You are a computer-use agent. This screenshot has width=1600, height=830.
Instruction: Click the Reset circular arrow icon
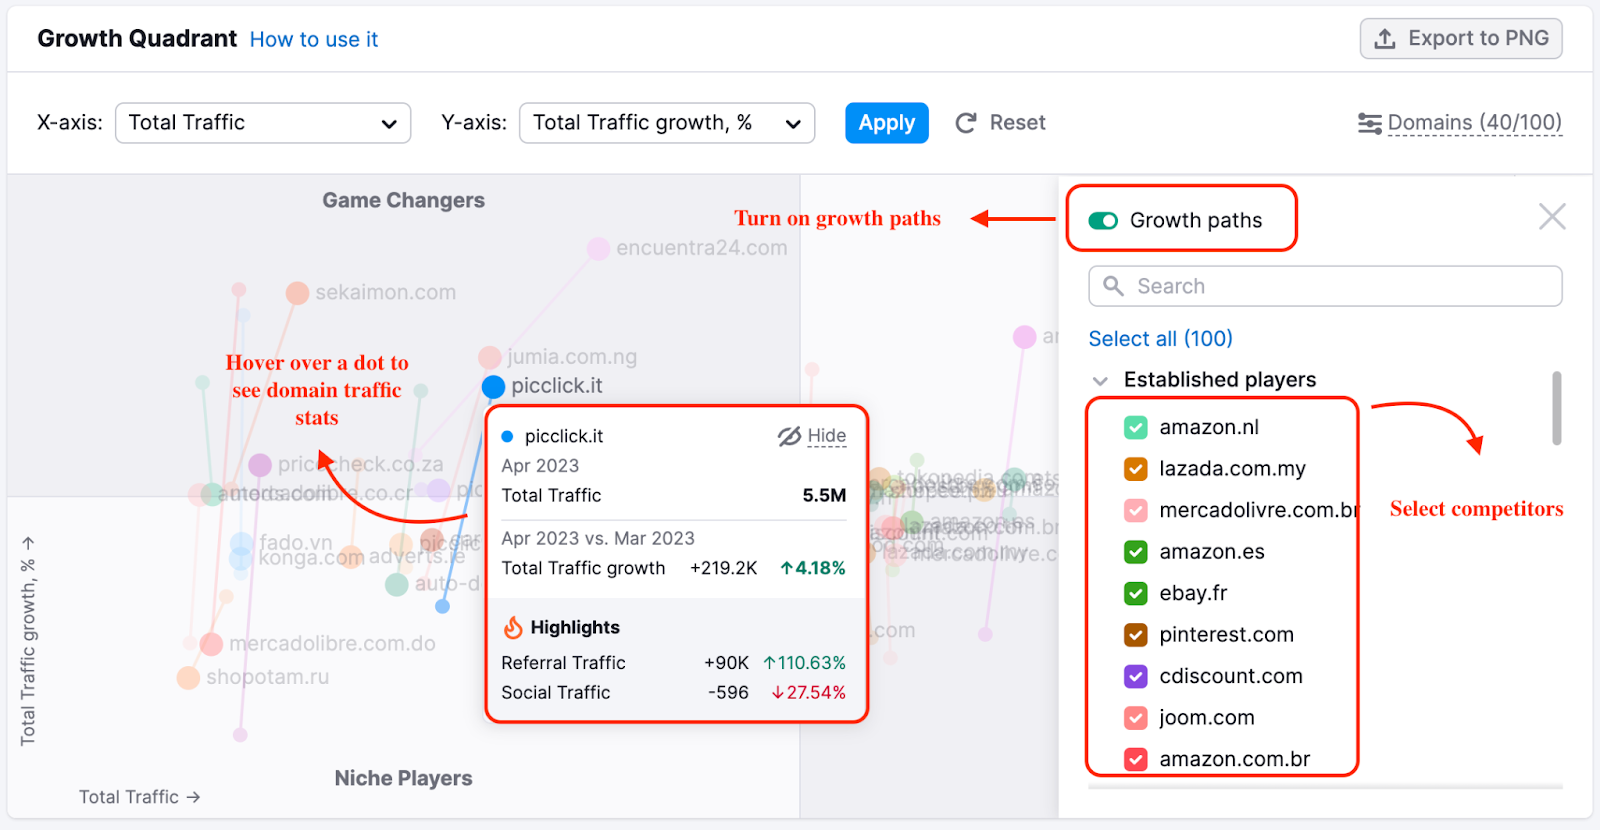point(966,123)
